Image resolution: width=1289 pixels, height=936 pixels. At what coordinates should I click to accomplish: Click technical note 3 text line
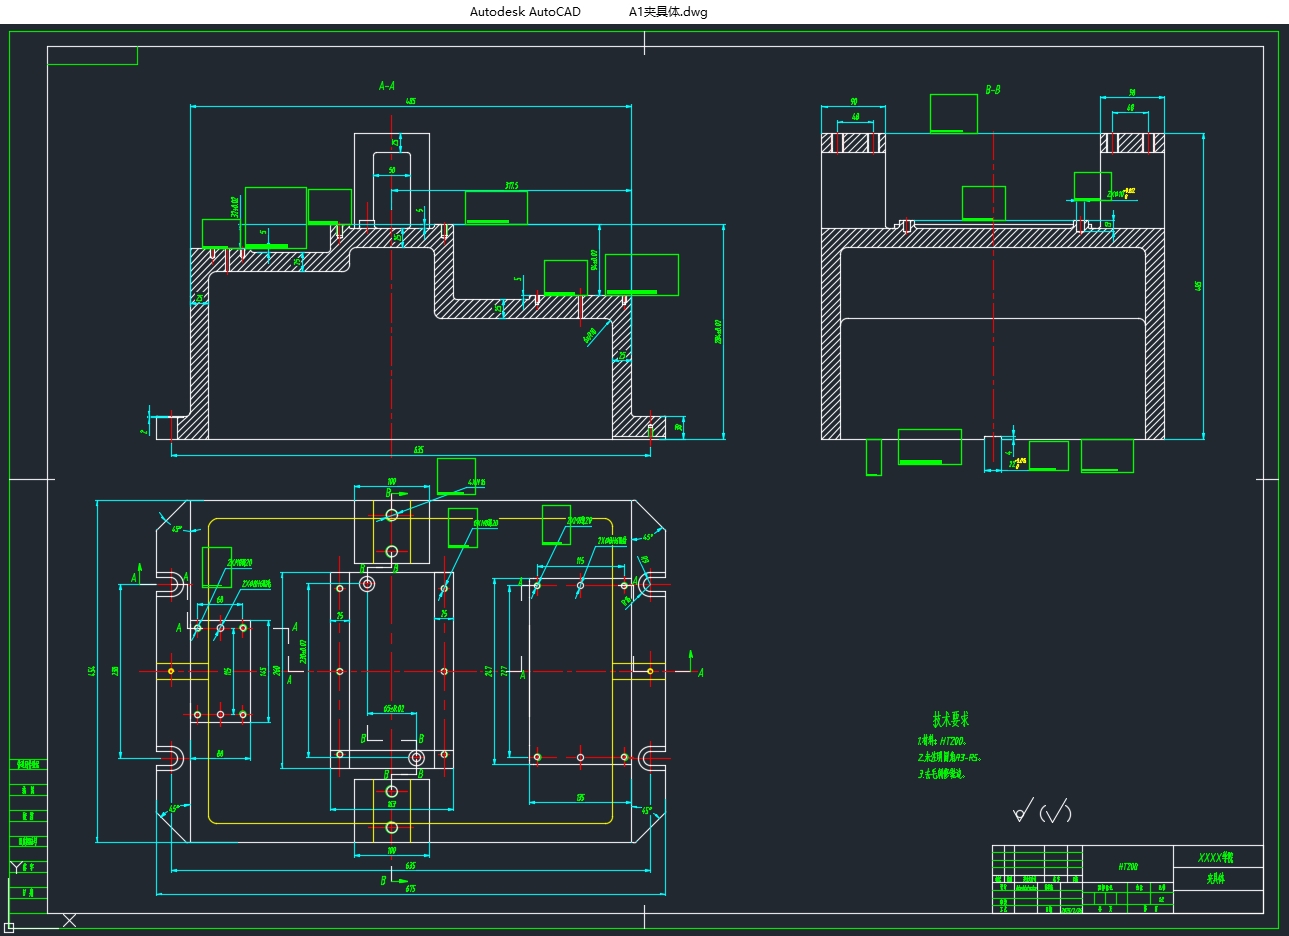pyautogui.click(x=942, y=773)
